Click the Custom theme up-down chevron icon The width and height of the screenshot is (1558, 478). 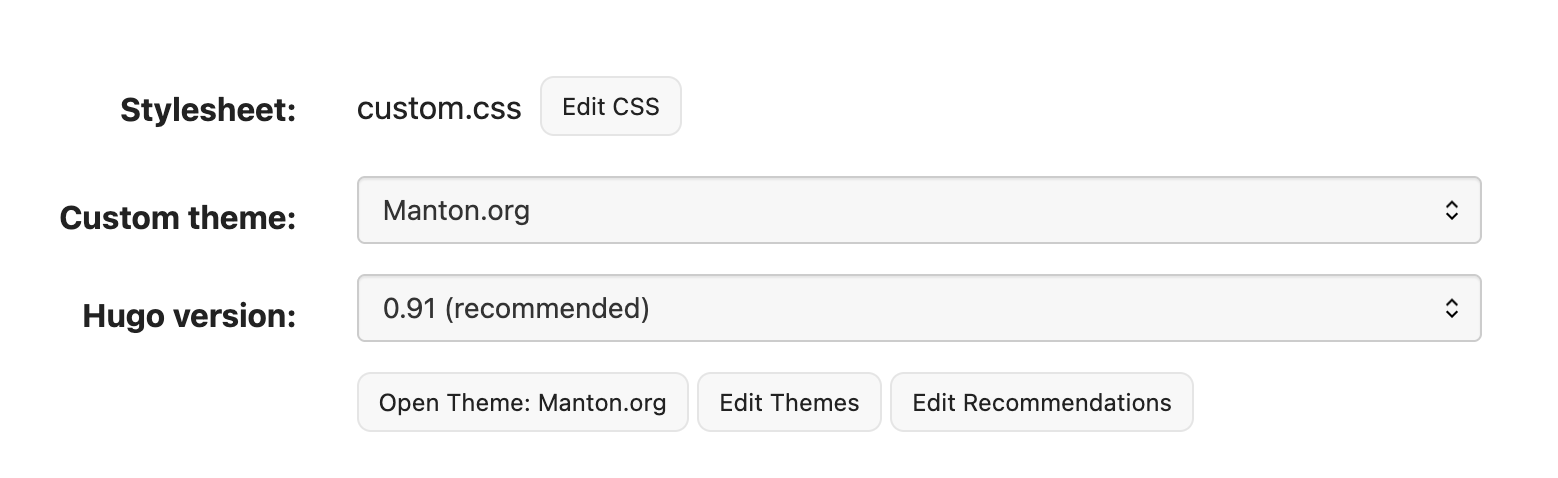tap(1451, 211)
